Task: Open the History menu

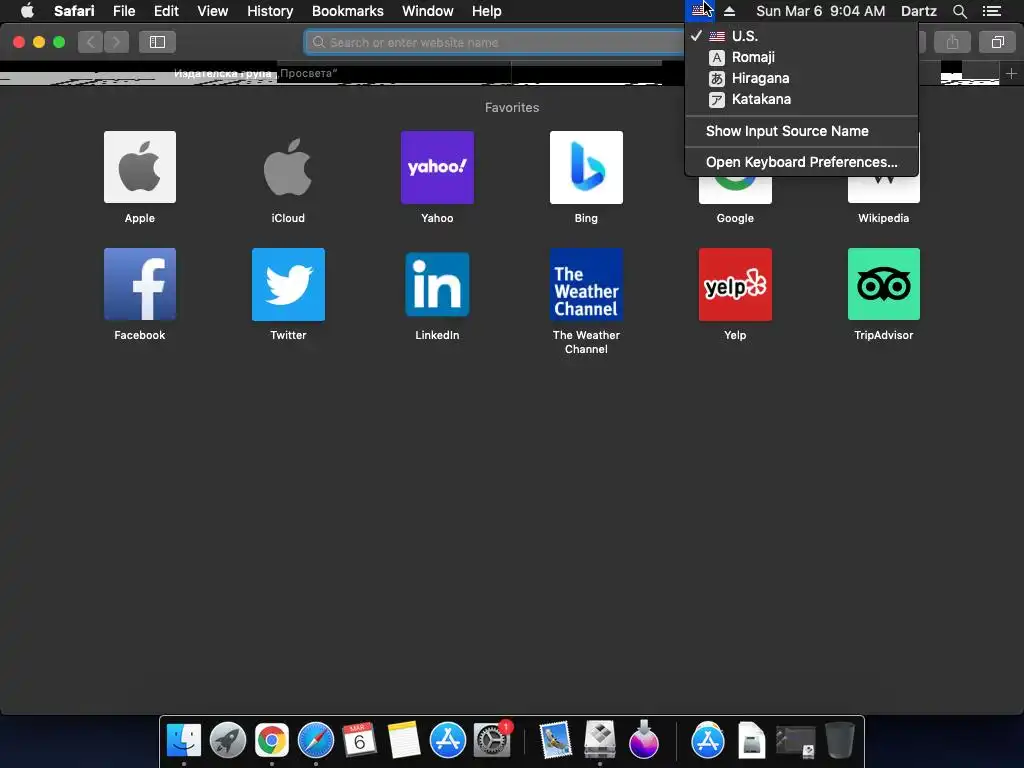Action: tap(270, 11)
